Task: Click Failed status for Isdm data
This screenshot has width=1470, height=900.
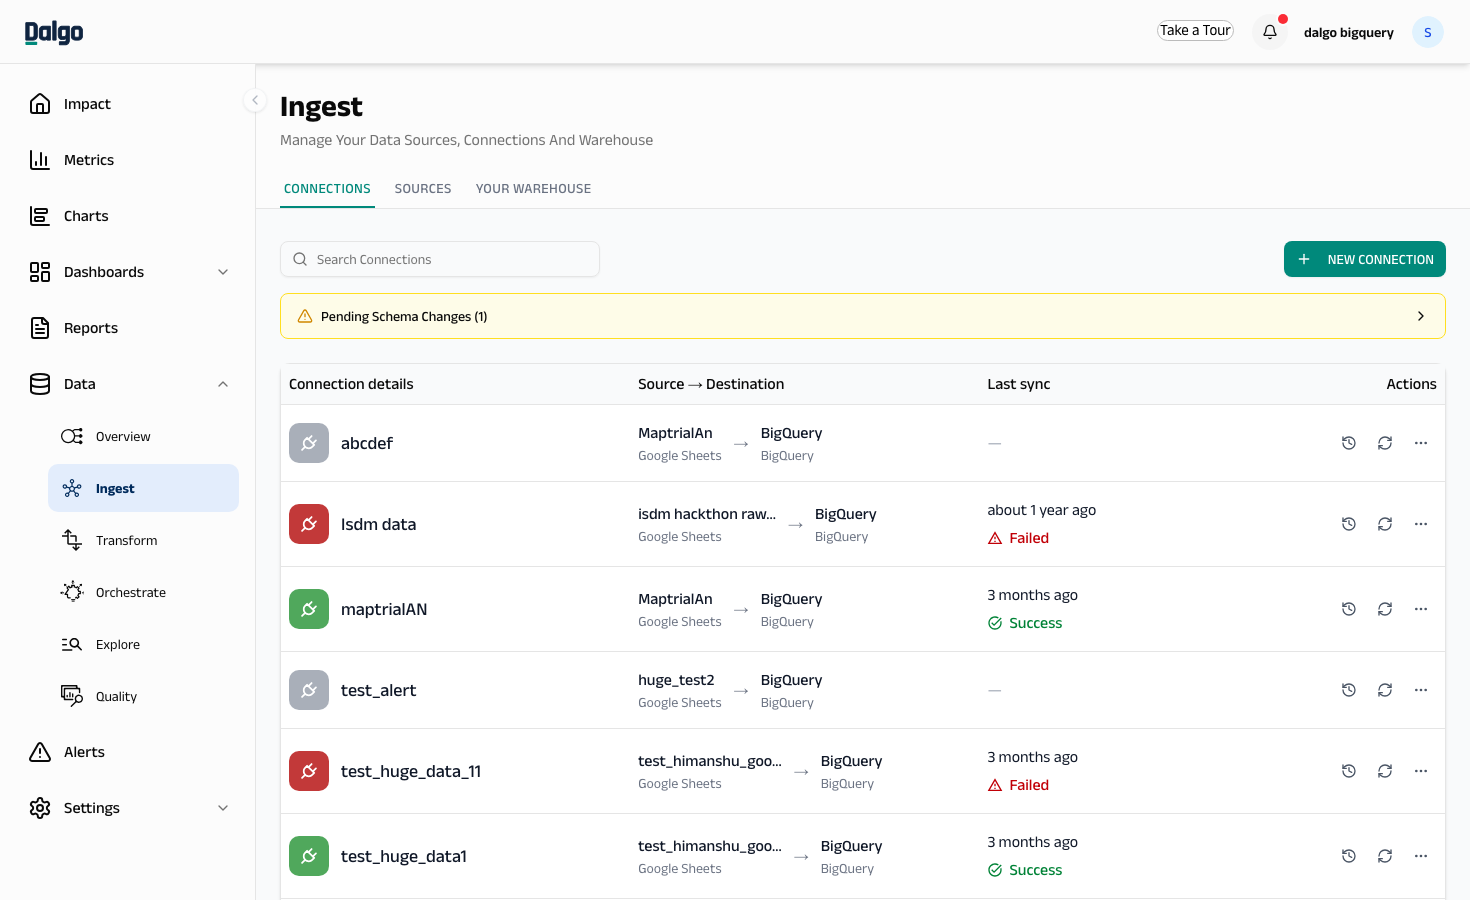Action: pos(1019,538)
